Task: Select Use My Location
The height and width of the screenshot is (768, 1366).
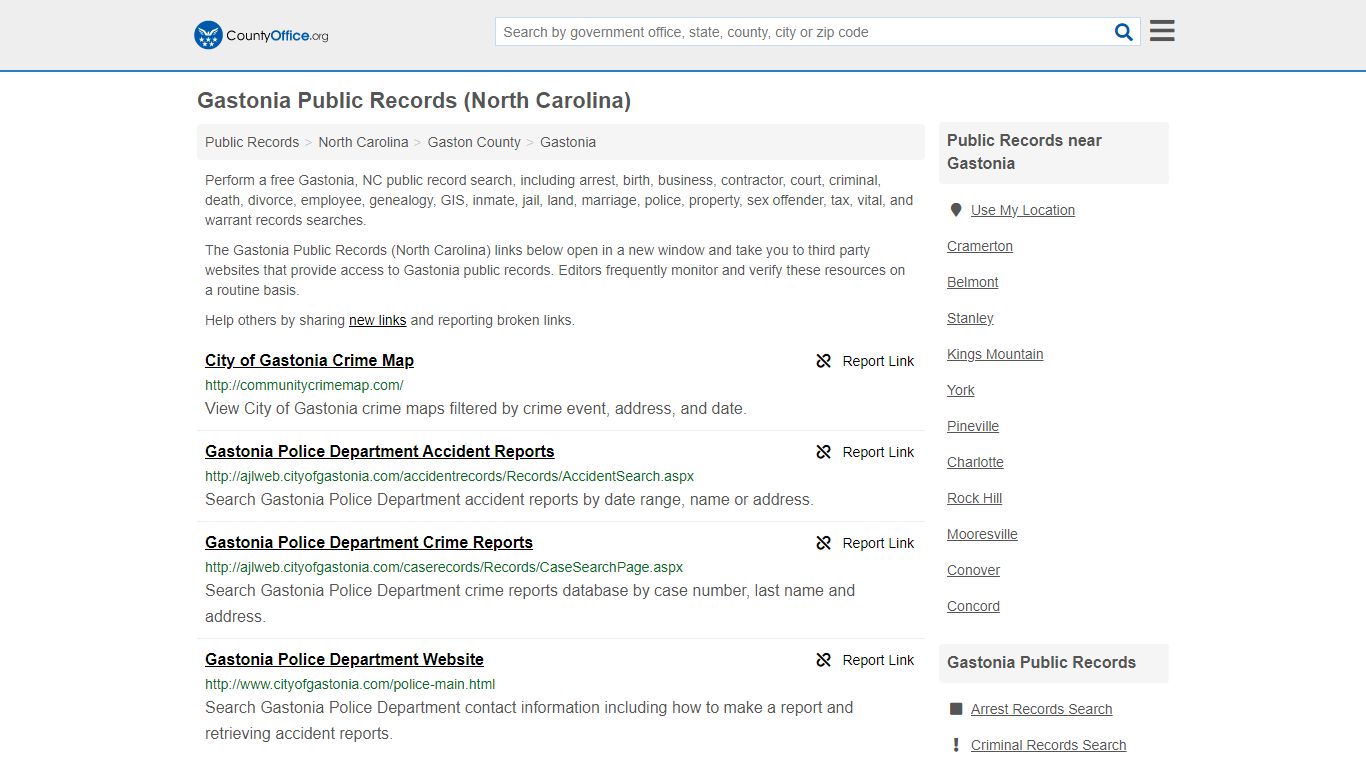Action: click(x=1022, y=210)
